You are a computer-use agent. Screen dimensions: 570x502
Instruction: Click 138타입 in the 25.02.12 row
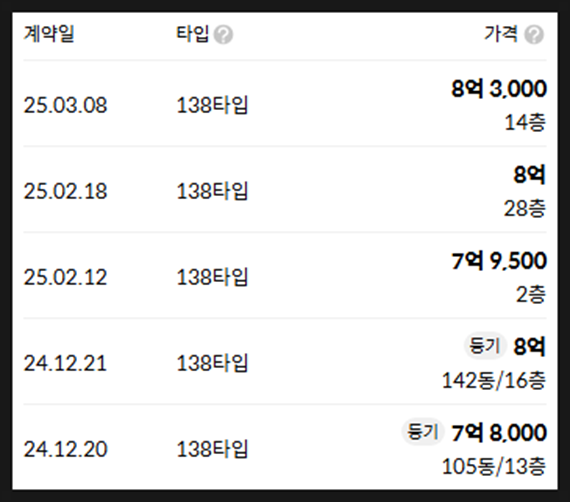212,277
